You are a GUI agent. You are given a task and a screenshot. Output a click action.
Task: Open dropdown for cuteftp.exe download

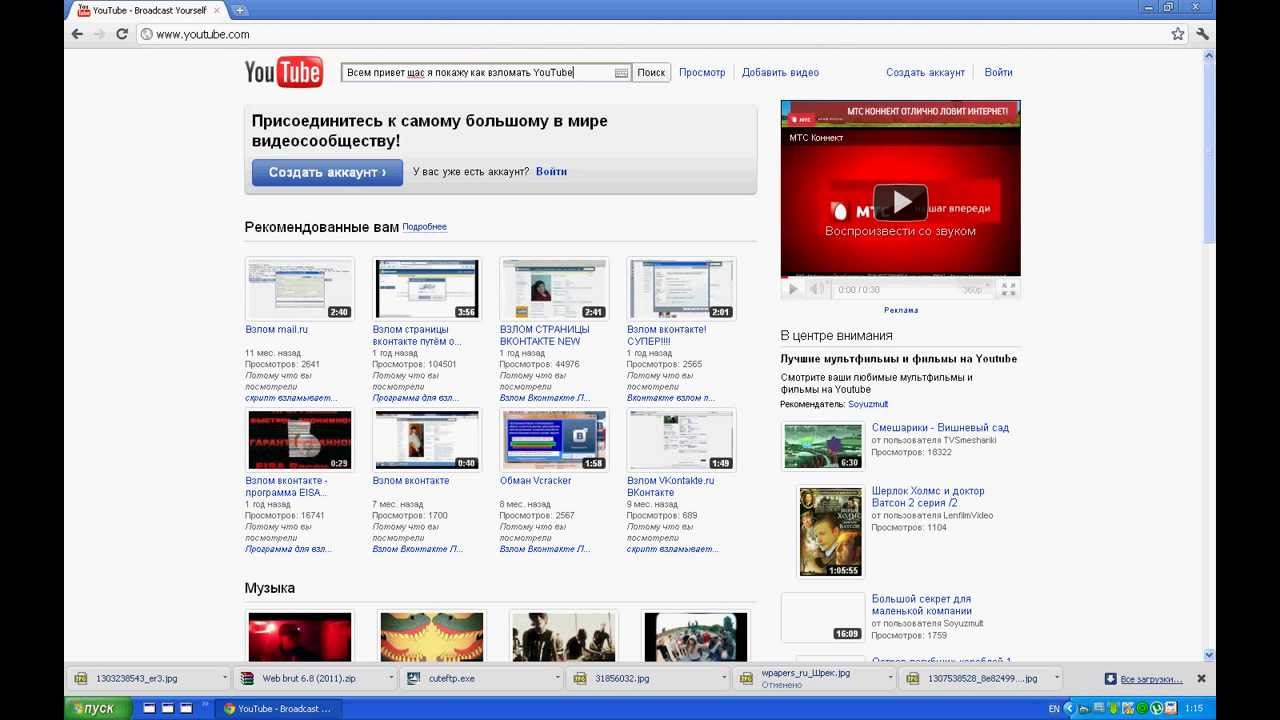click(x=557, y=678)
